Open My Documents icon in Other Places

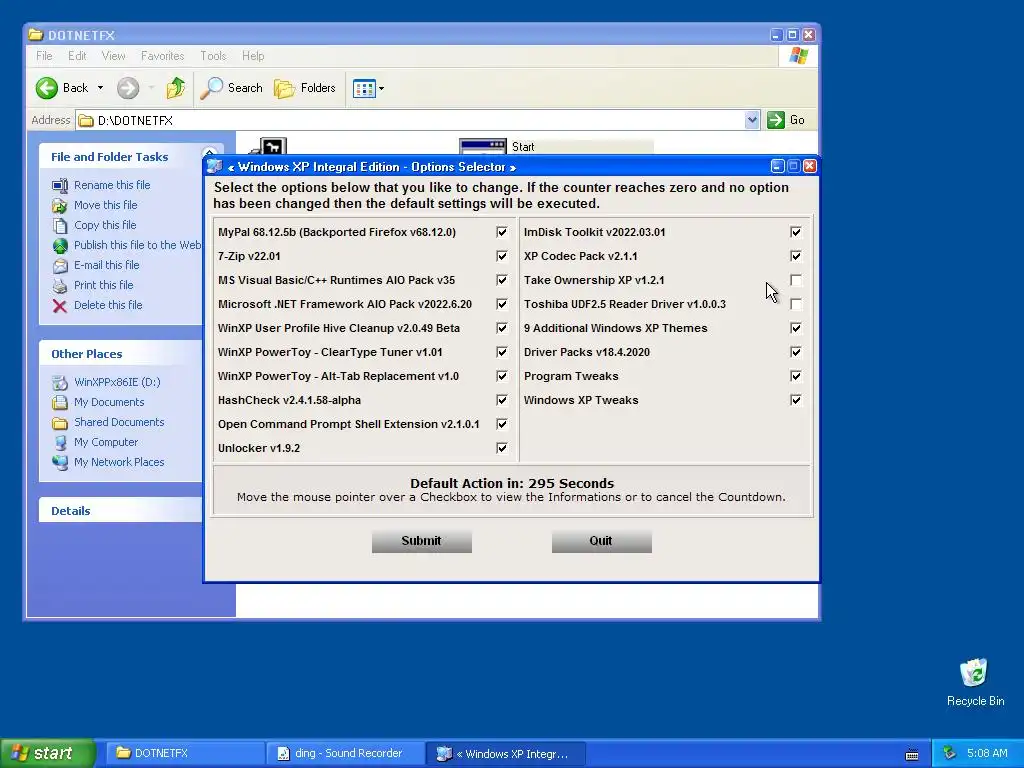point(59,402)
